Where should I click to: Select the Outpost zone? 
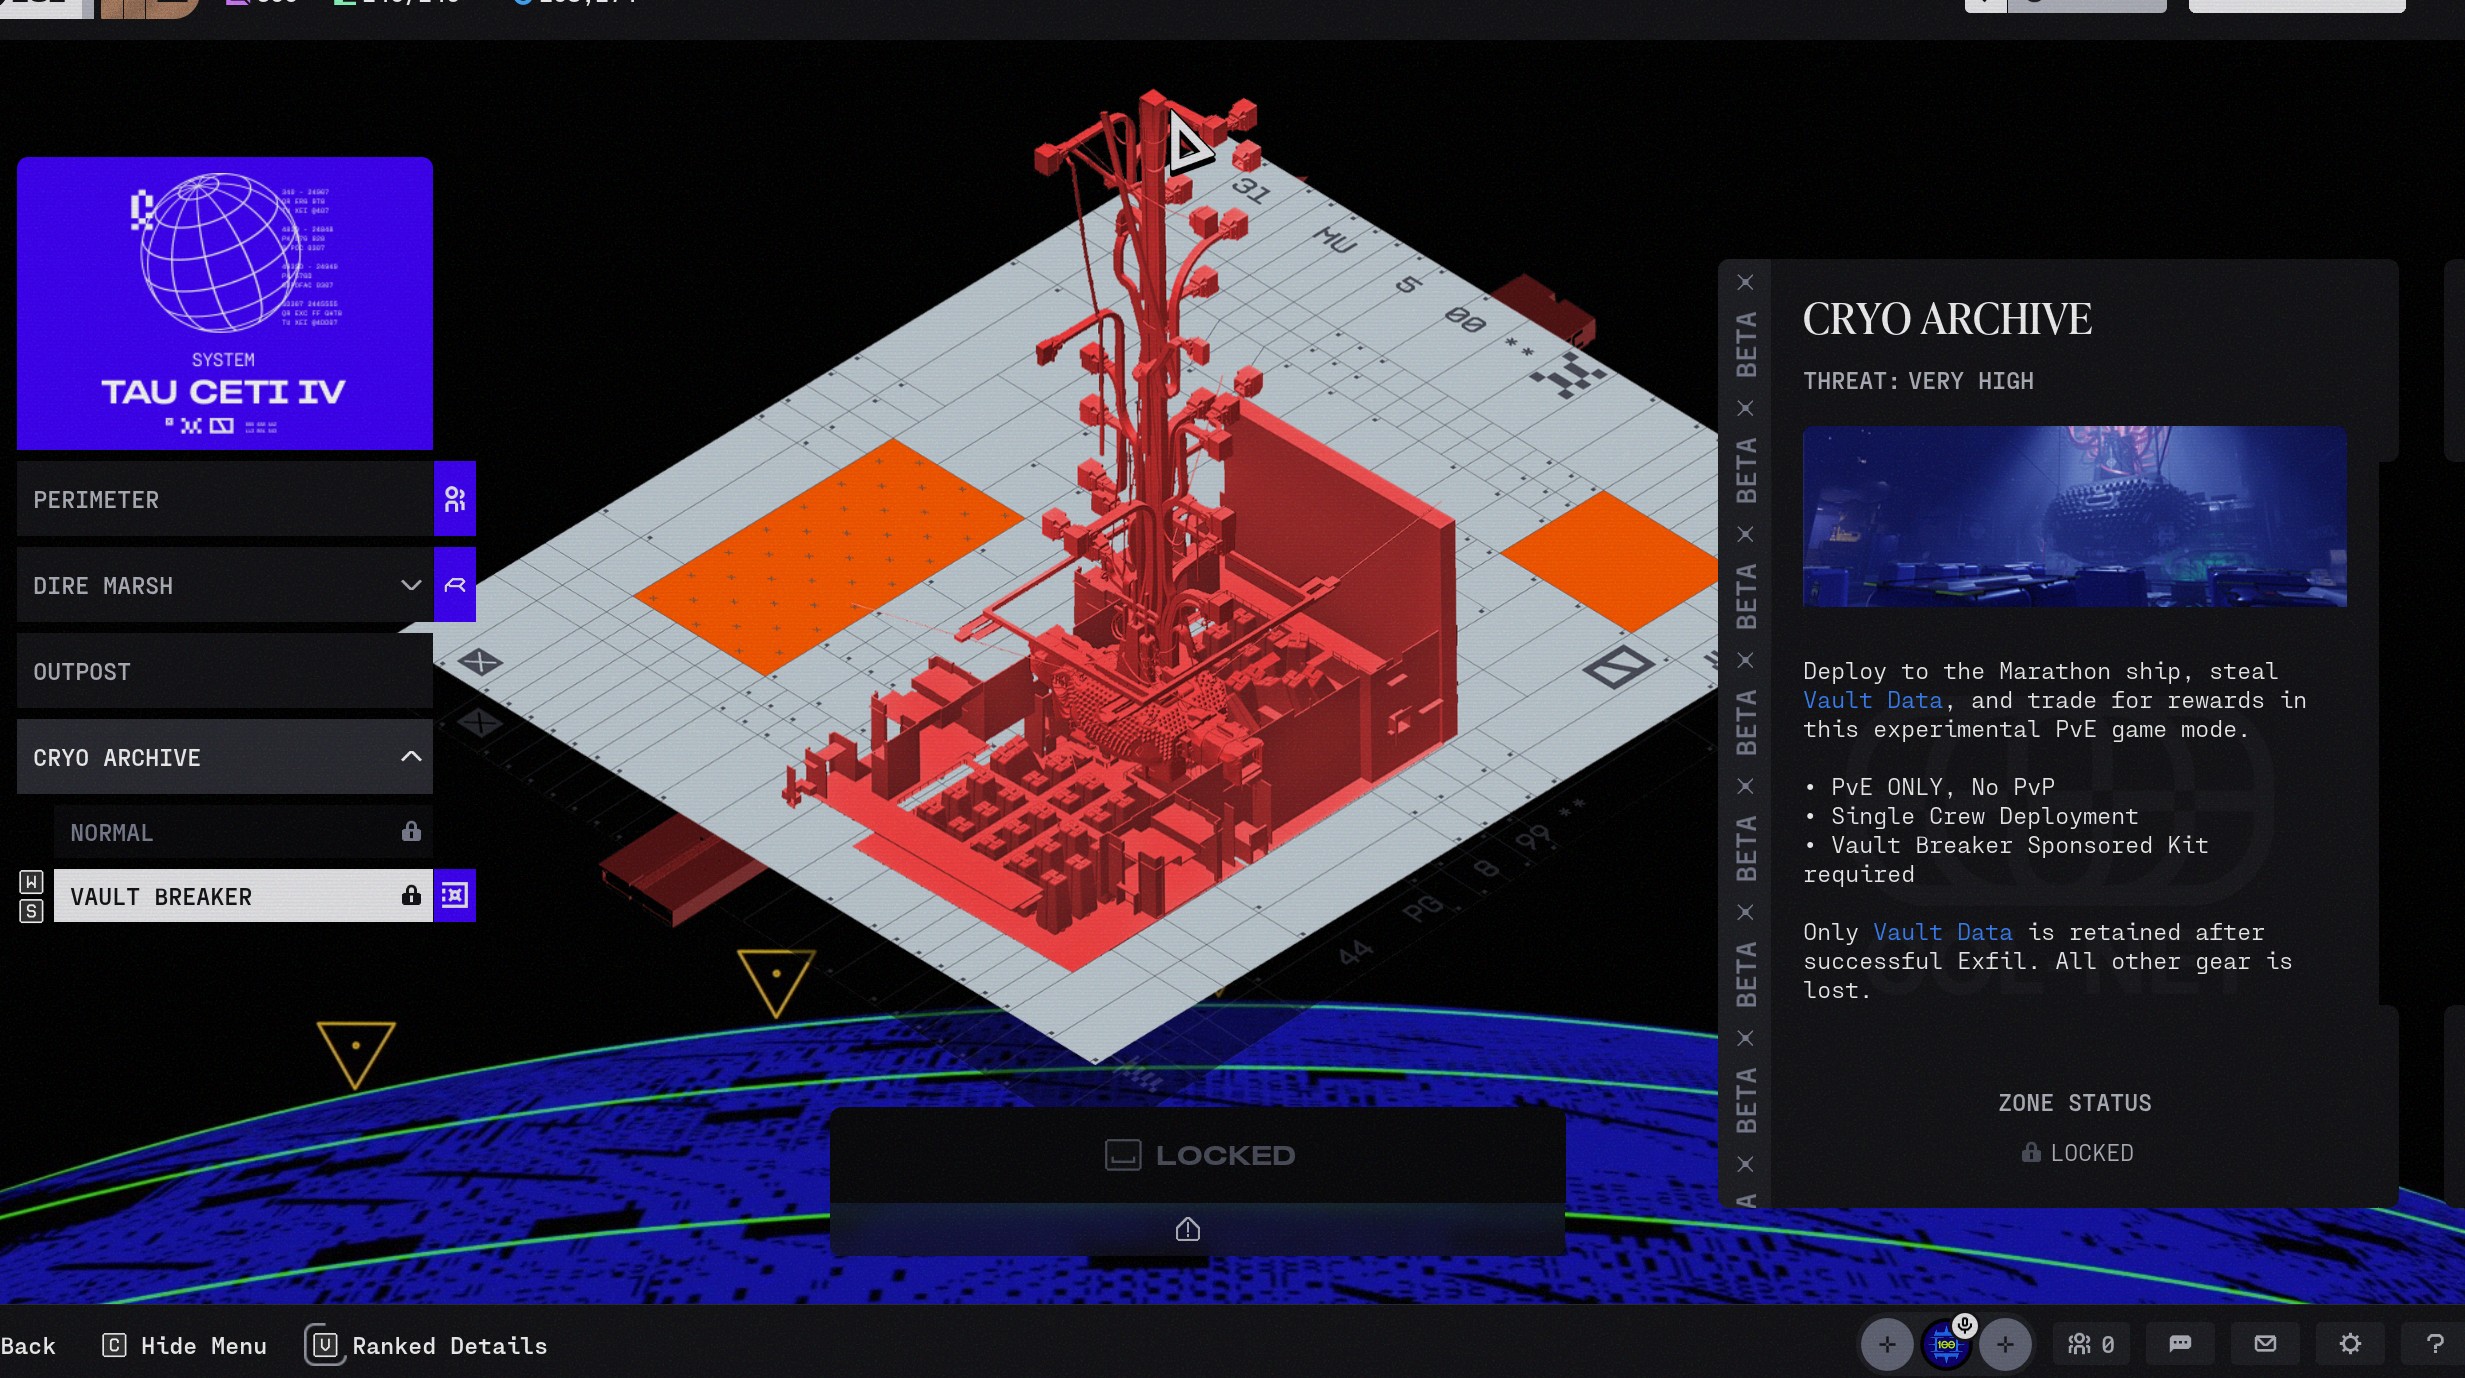225,671
